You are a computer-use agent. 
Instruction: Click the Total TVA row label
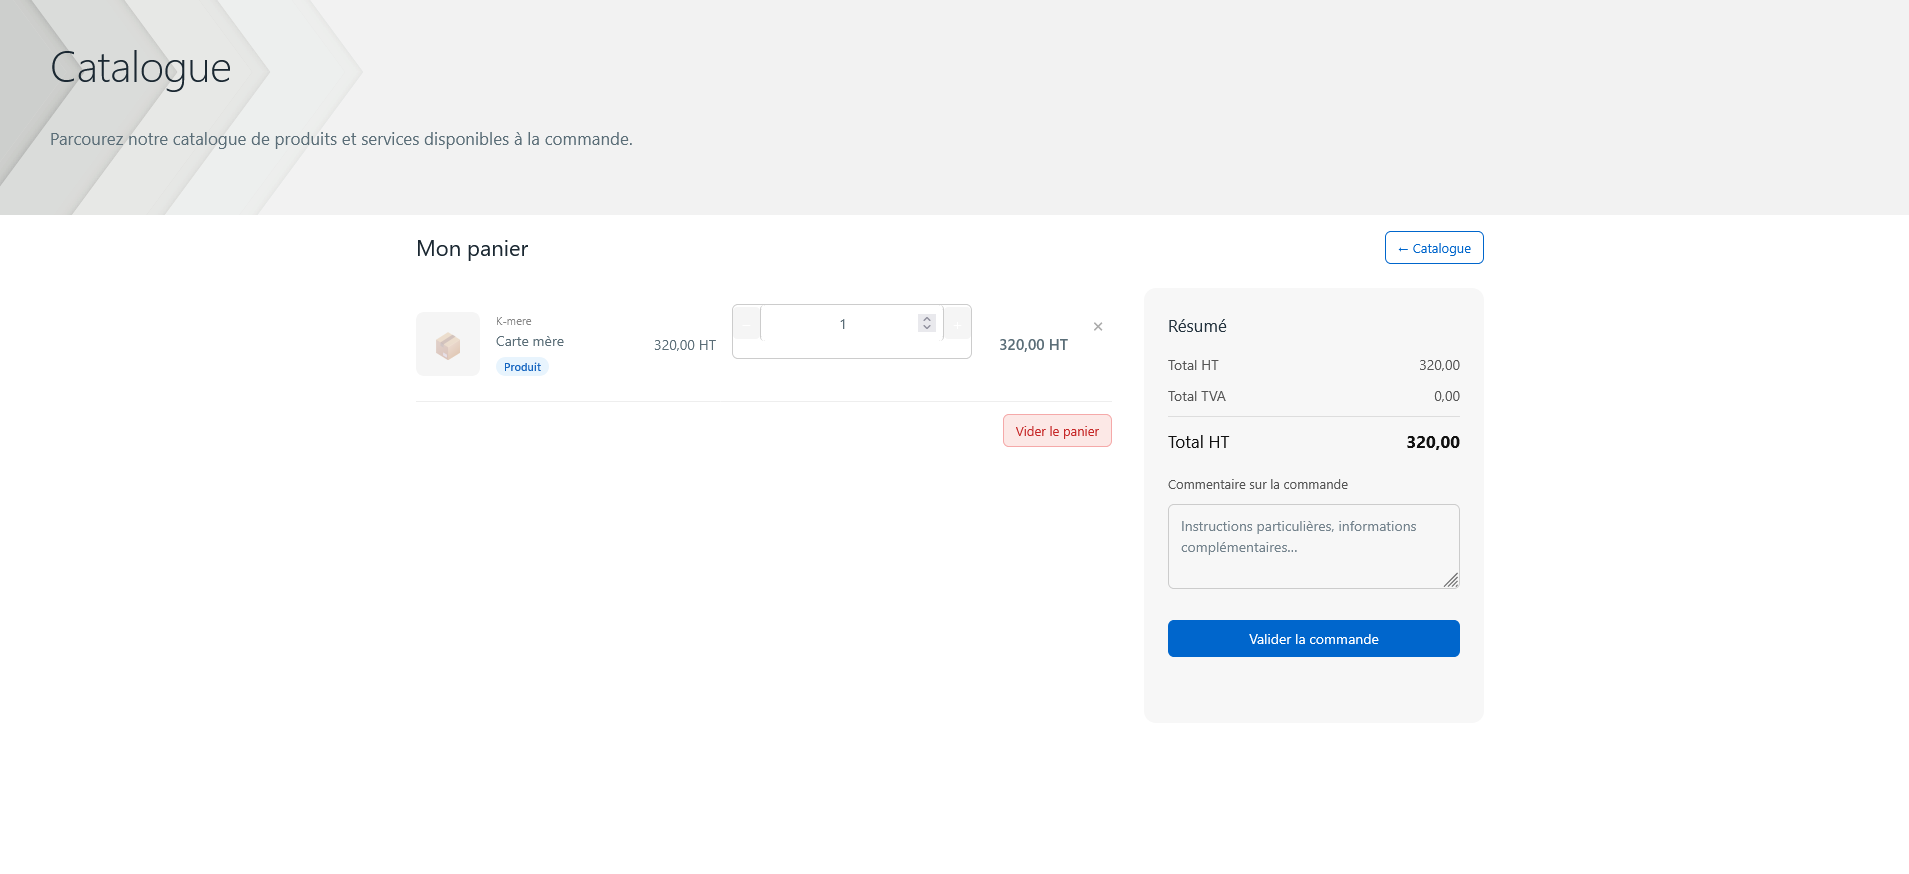(x=1197, y=397)
